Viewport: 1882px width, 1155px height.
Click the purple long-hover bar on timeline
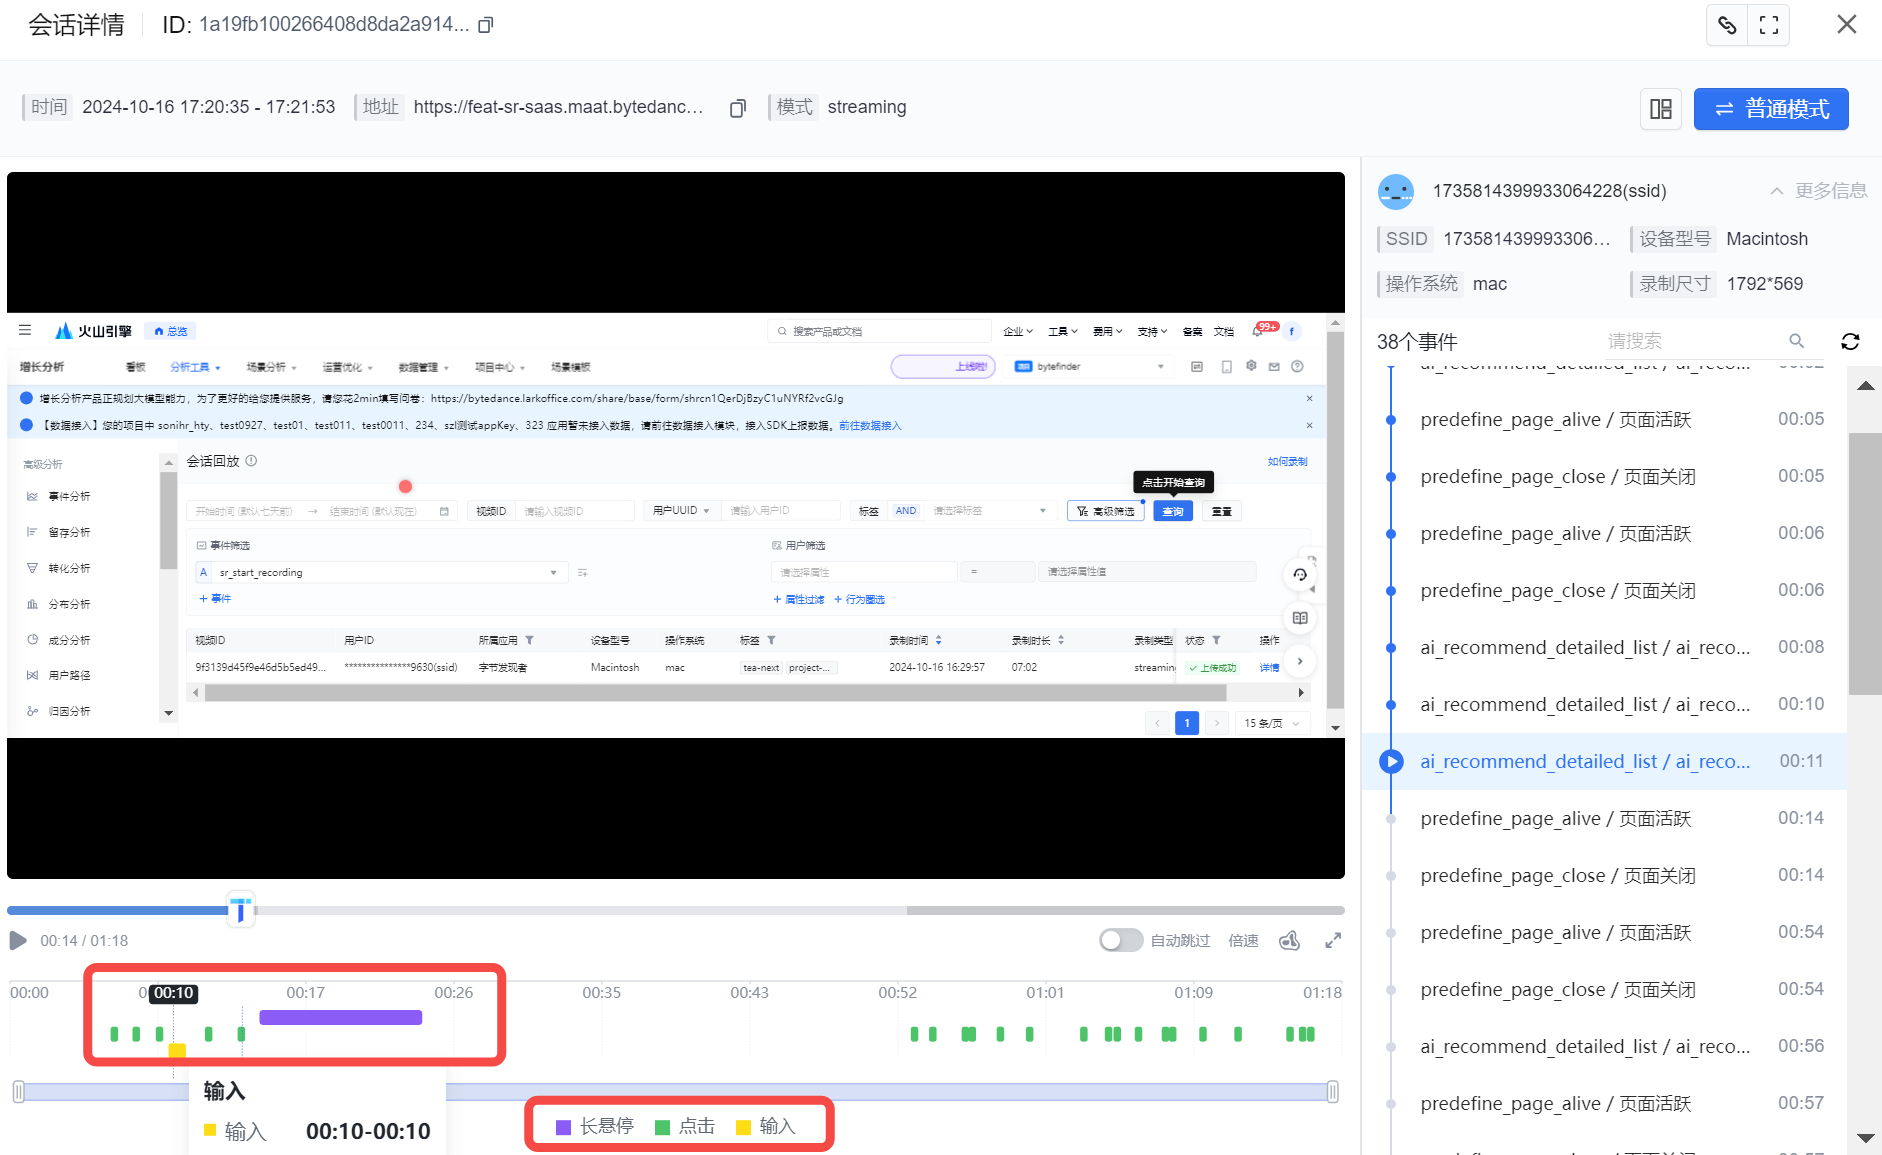pos(341,1018)
